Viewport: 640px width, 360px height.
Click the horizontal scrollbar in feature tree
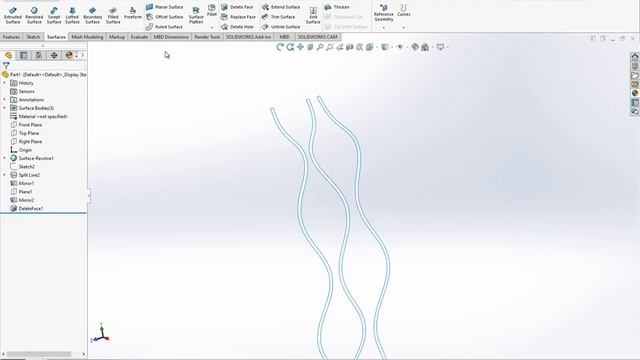coord(39,354)
